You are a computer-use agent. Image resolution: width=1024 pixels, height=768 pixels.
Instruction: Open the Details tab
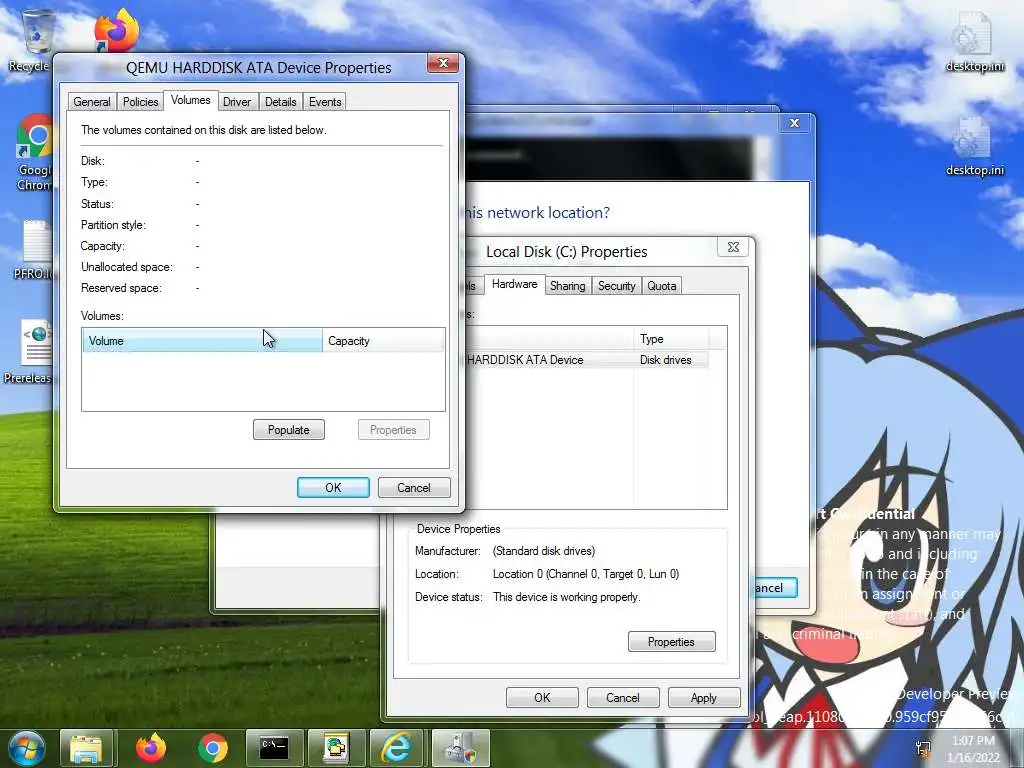click(281, 102)
